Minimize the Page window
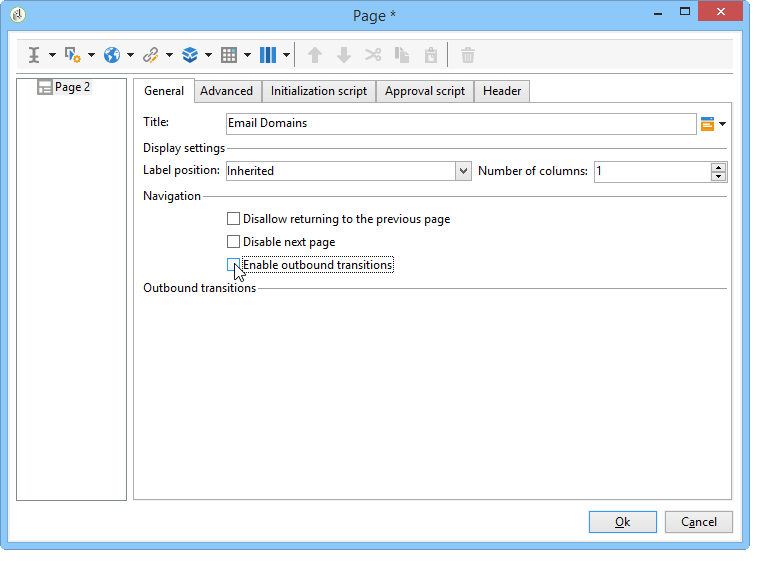Screen dimensions: 757x561 658,12
